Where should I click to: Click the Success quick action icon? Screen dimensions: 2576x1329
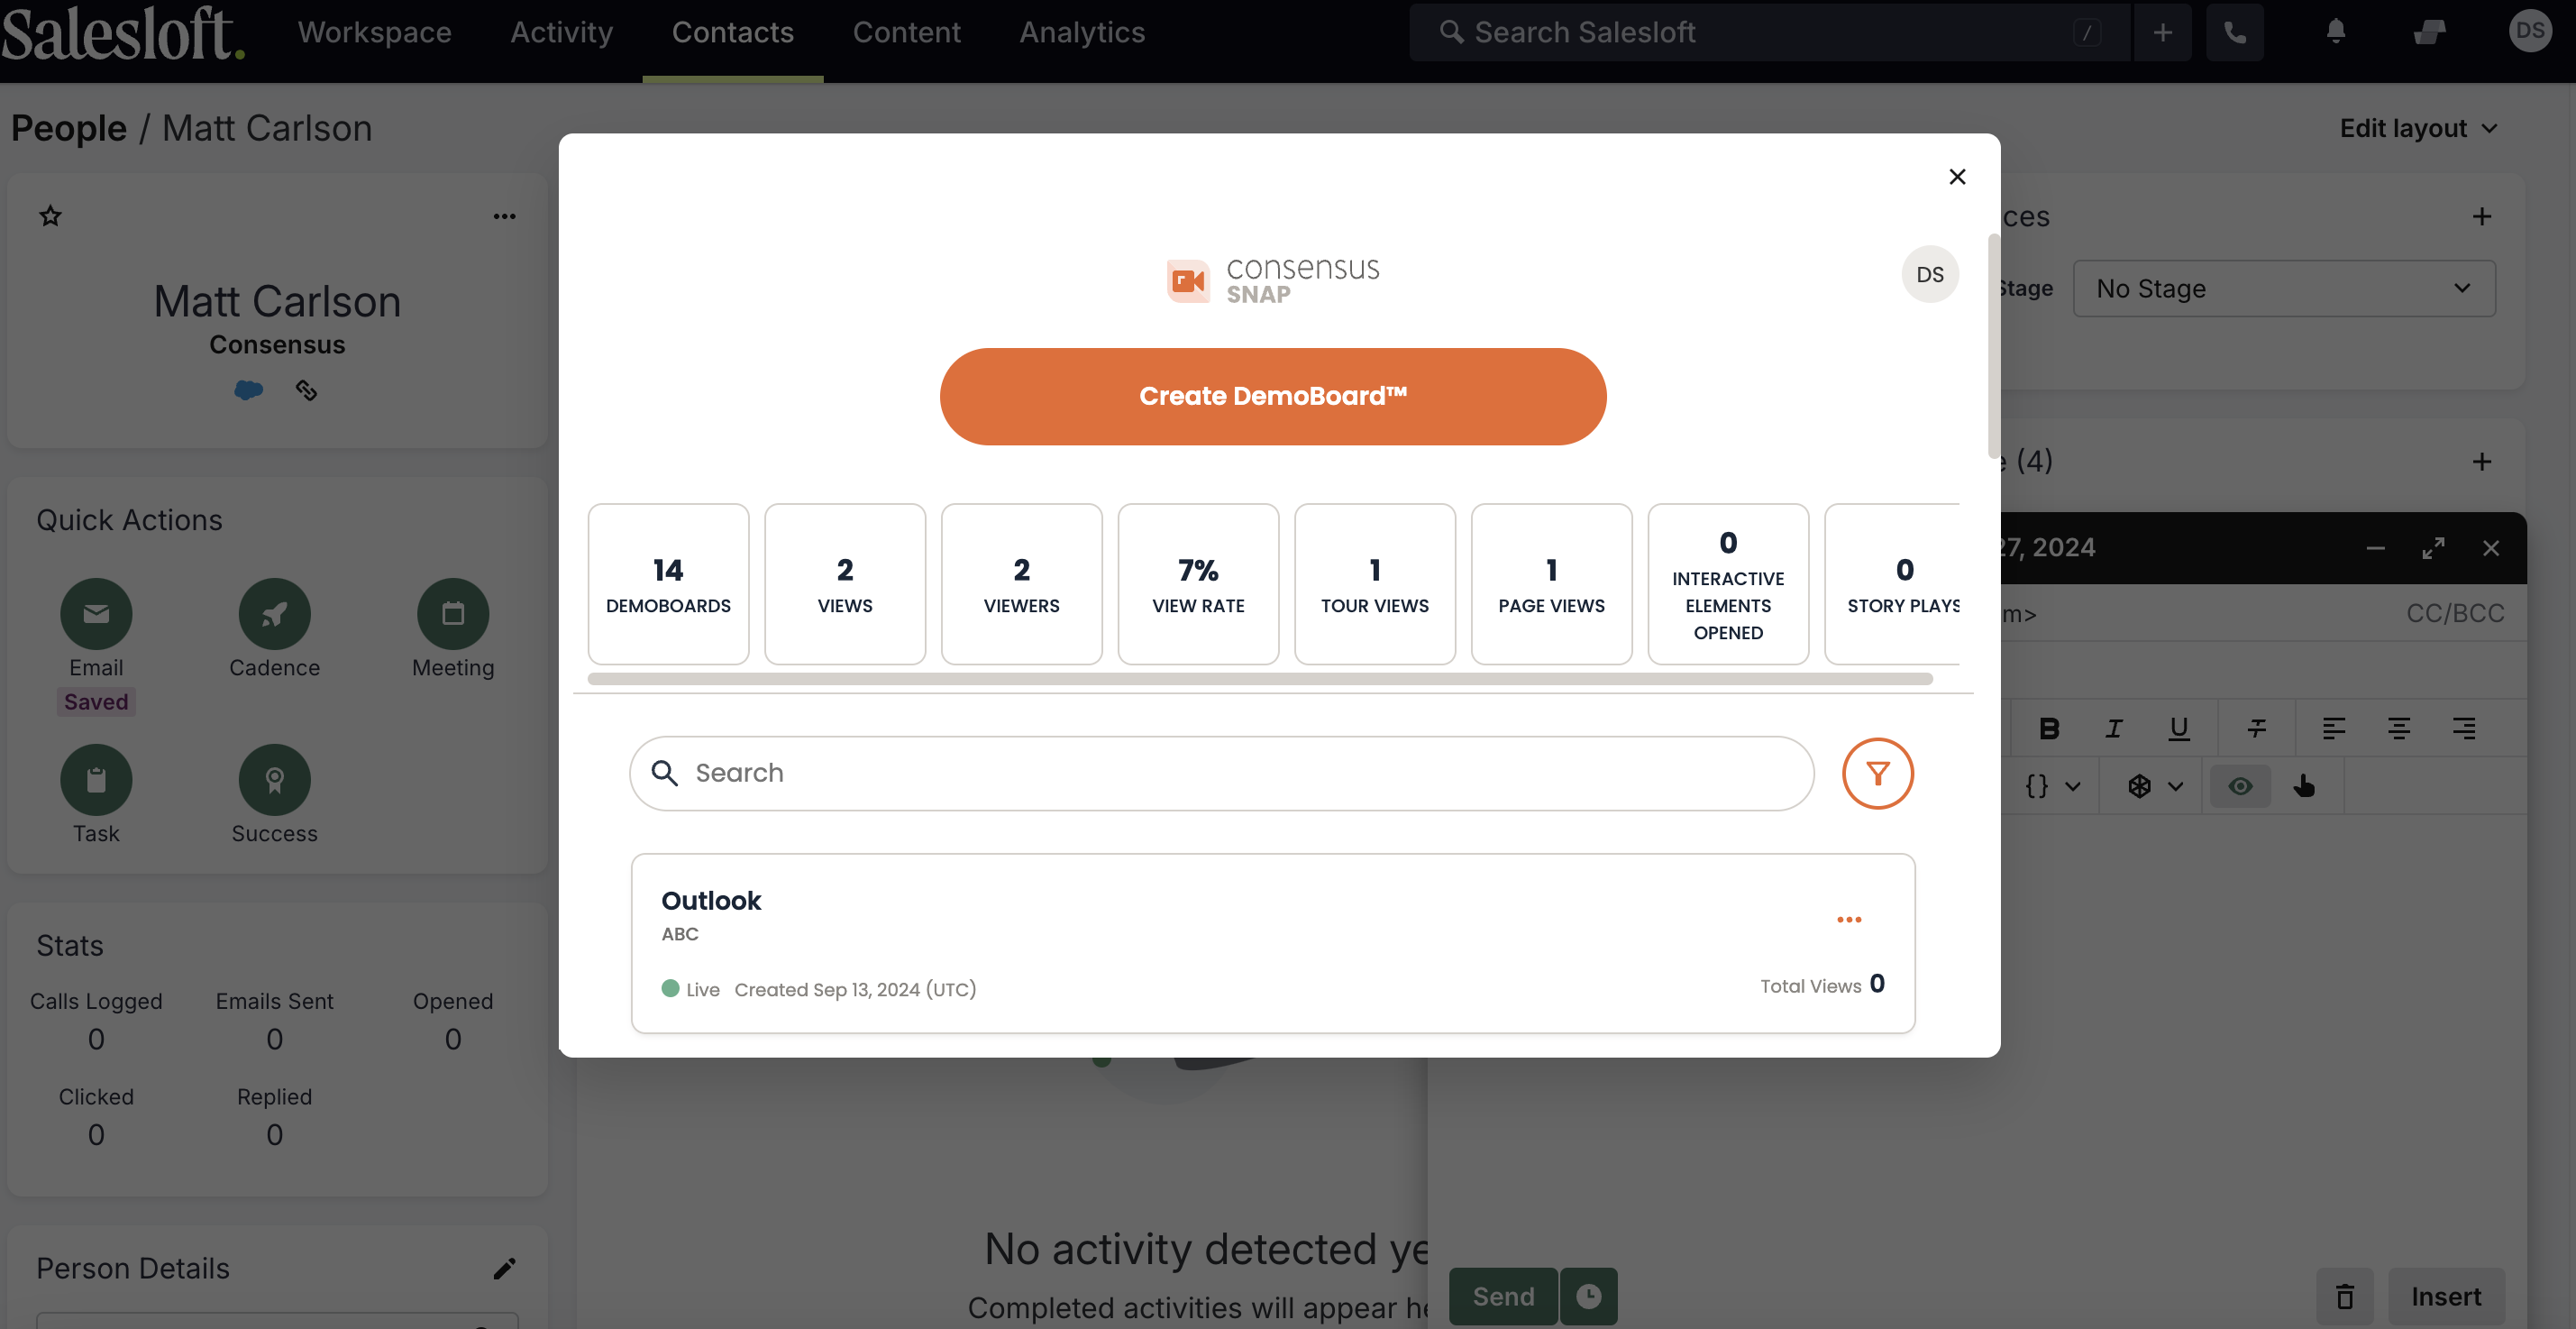274,780
